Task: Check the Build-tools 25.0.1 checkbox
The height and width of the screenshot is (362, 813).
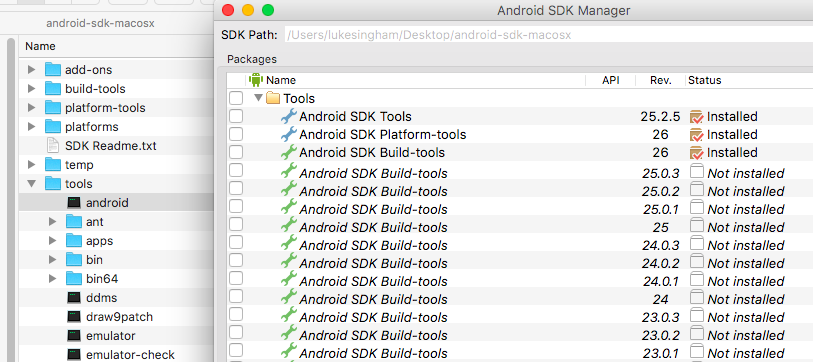Action: tap(236, 206)
